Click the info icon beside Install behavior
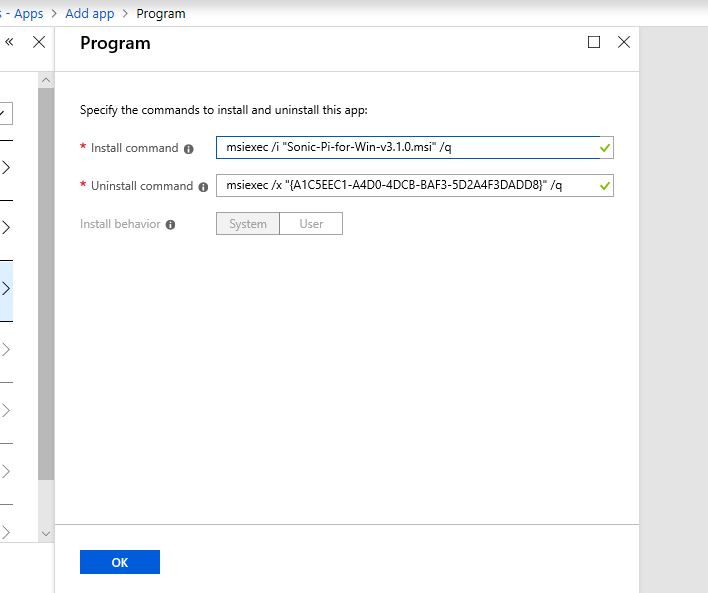This screenshot has height=593, width=708. tap(170, 224)
